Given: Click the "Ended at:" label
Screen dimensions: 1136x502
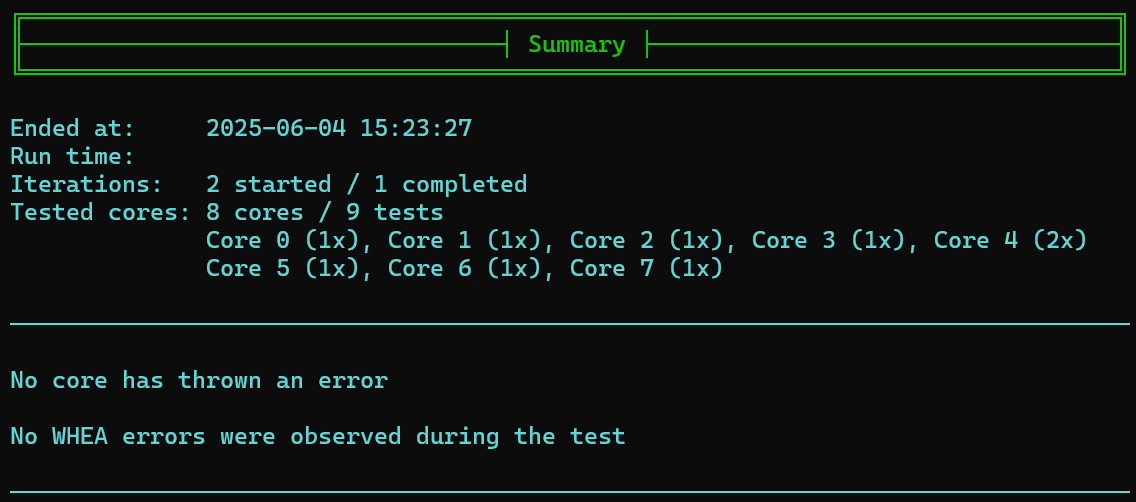Looking at the screenshot, I should point(72,129).
